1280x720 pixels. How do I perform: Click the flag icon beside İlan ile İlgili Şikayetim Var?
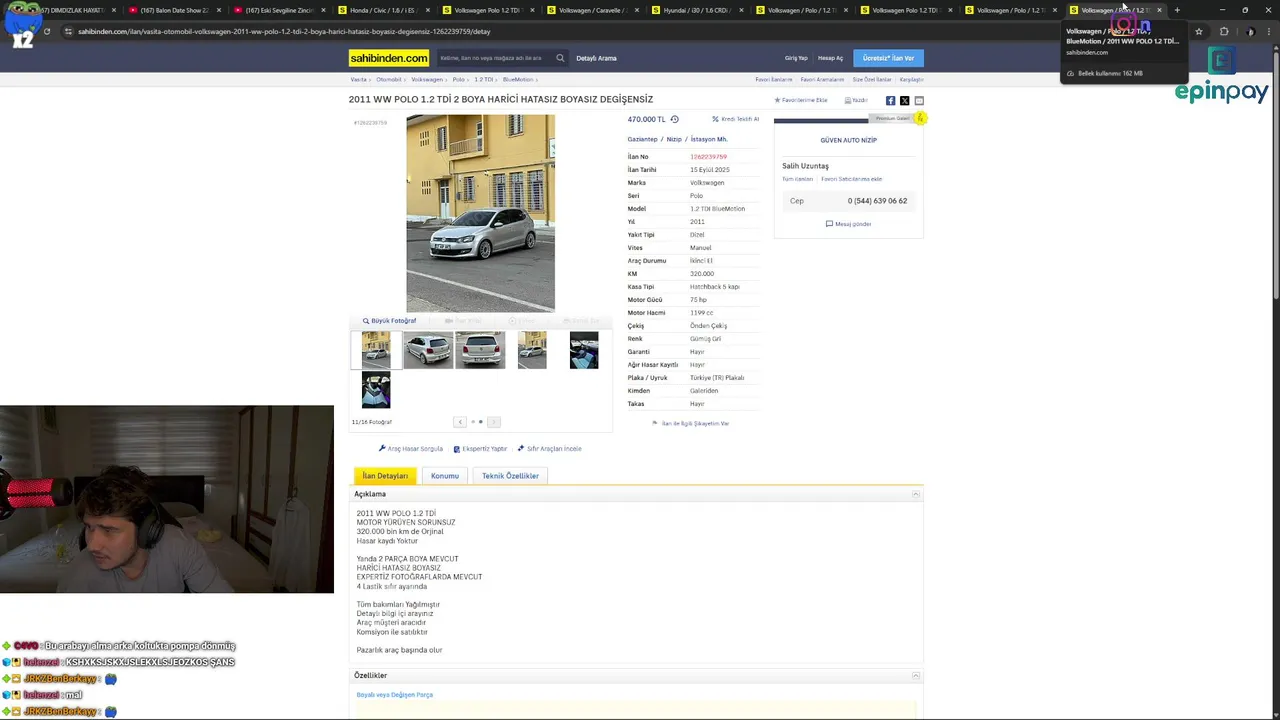[655, 423]
